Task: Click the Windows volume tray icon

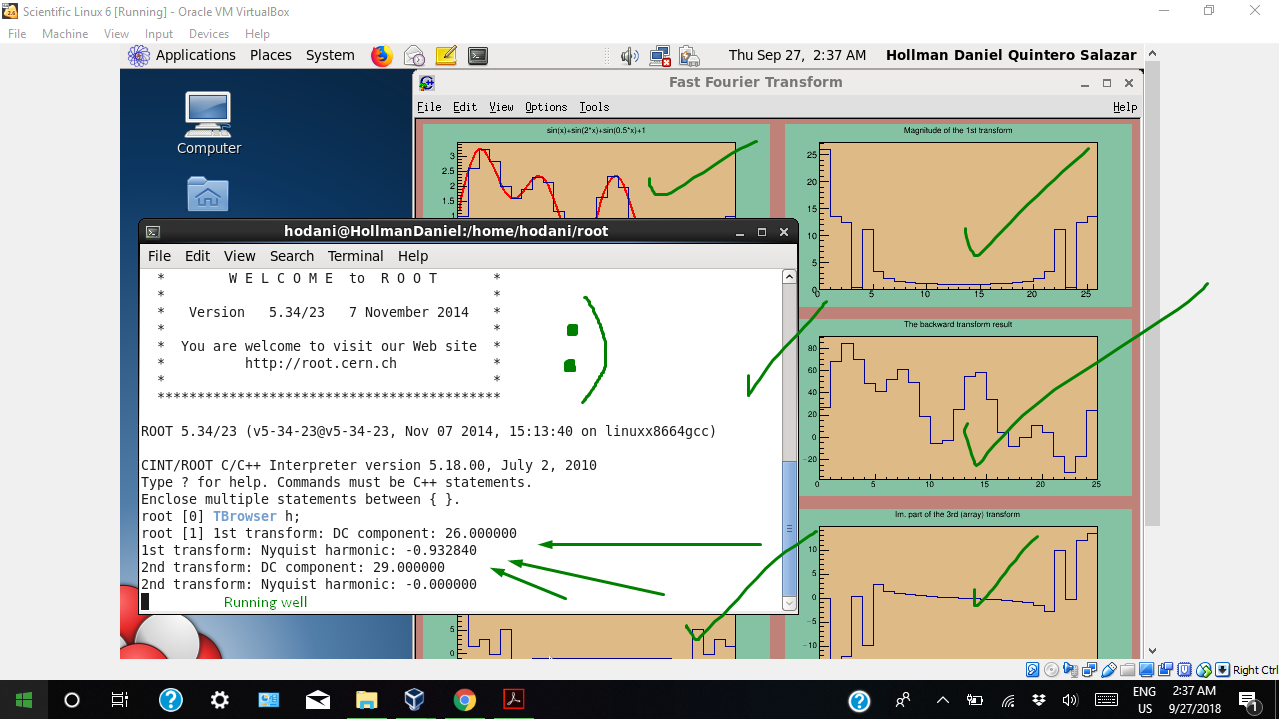Action: [x=1070, y=700]
